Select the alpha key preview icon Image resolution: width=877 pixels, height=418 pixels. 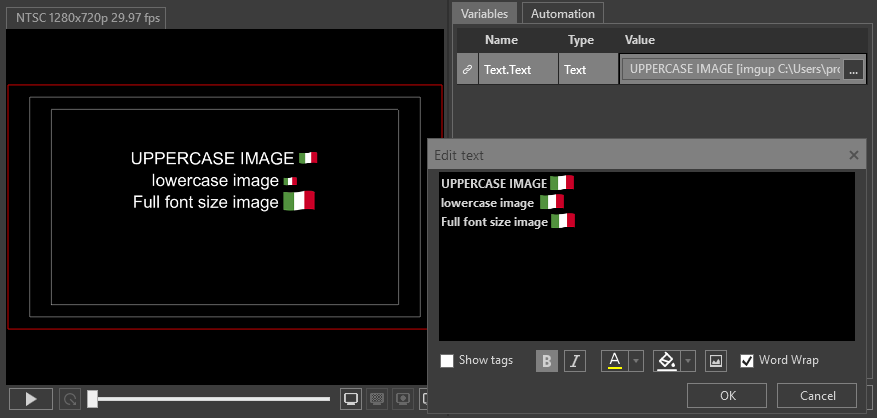click(403, 399)
